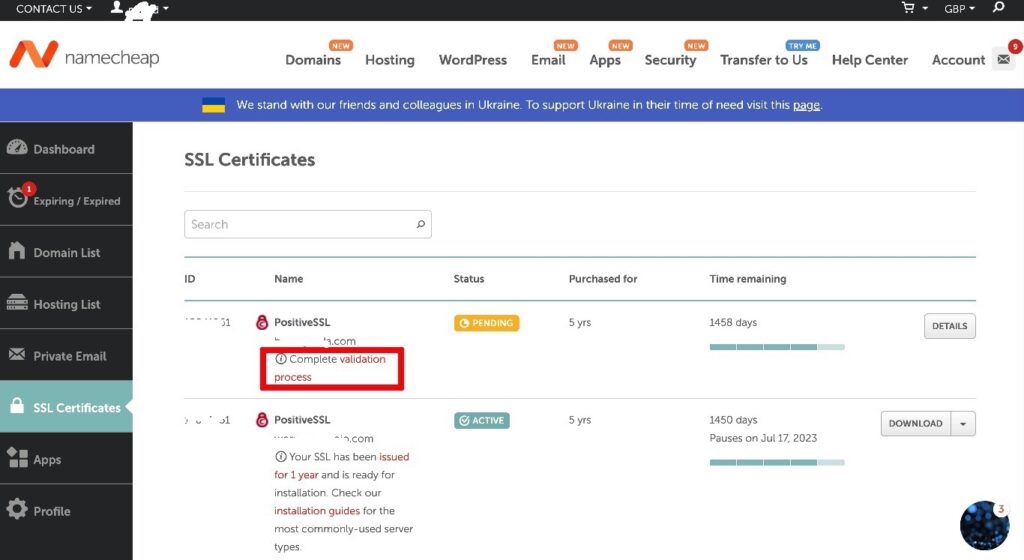Open Hosting List in sidebar

[66, 303]
